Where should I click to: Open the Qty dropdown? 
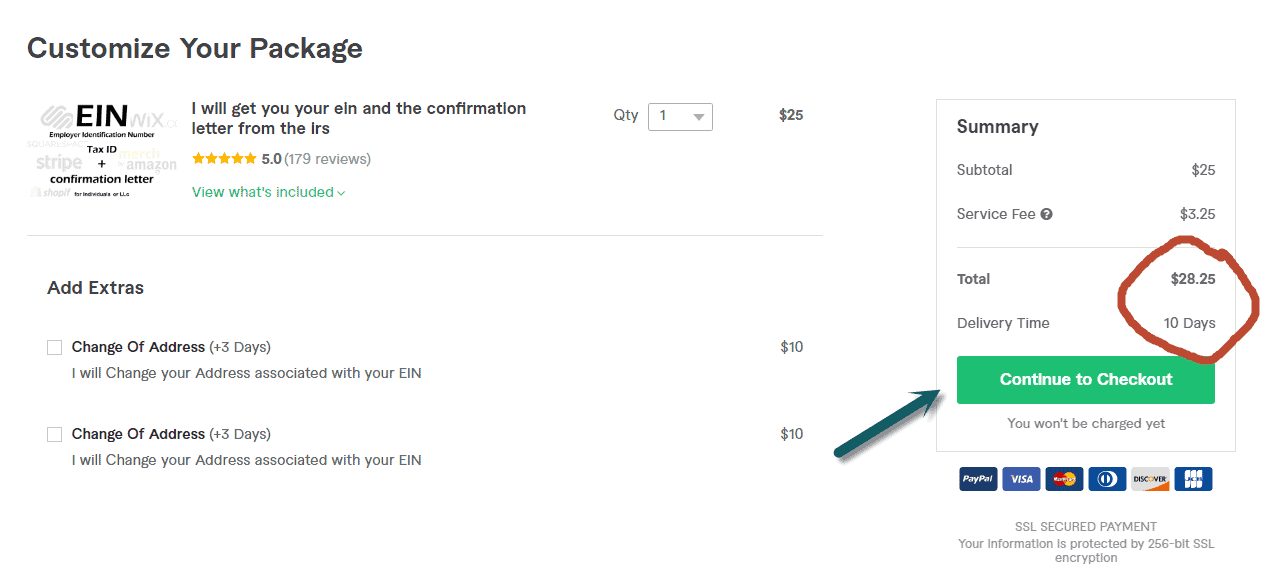[680, 116]
